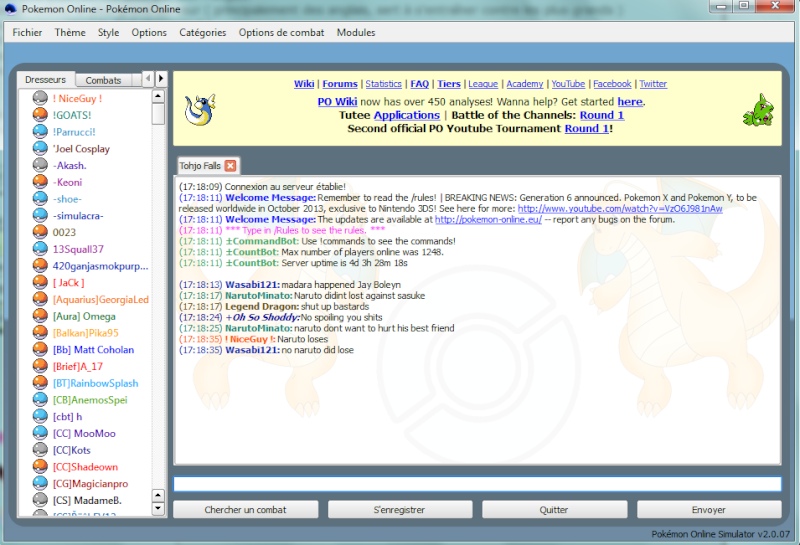Click the blue ball icon beside !Parrucci!
The width and height of the screenshot is (800, 545).
click(40, 132)
